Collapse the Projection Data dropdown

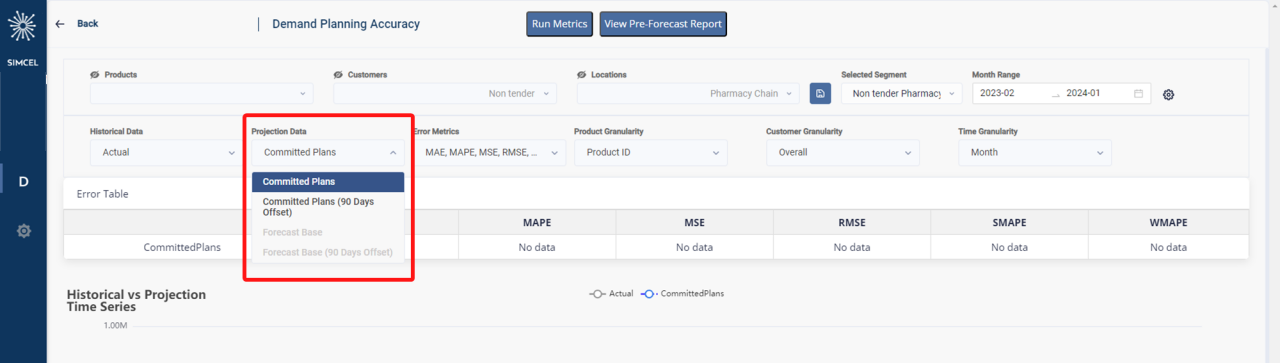coord(327,152)
